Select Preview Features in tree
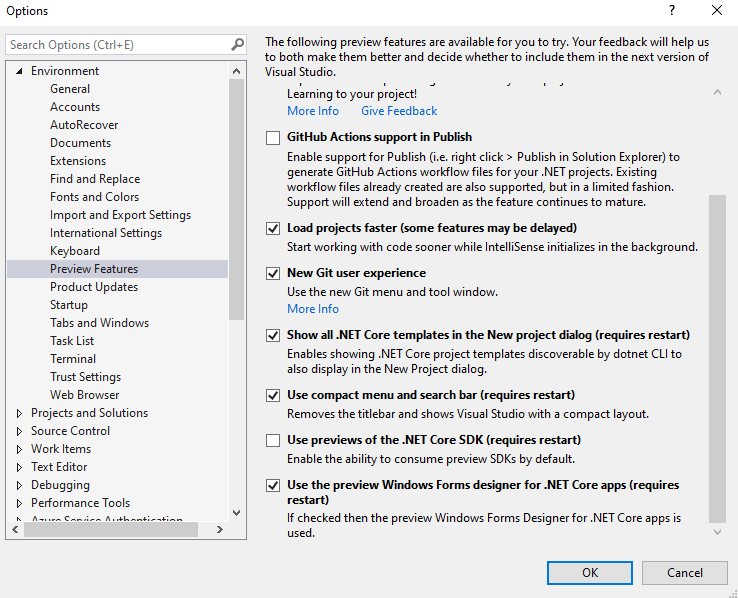The height and width of the screenshot is (598, 738). tap(117, 269)
